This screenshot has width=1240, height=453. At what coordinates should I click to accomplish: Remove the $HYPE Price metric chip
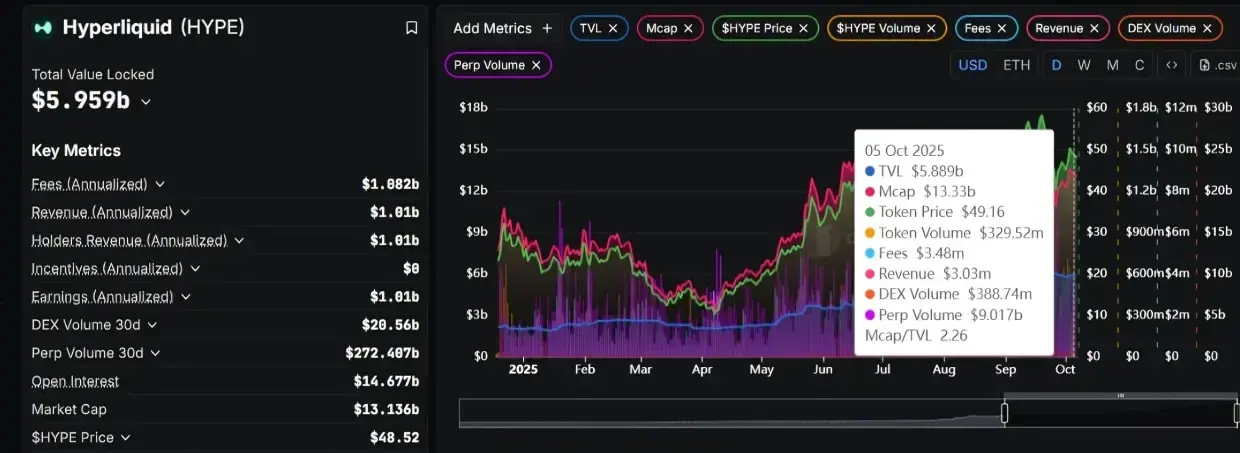coord(803,28)
